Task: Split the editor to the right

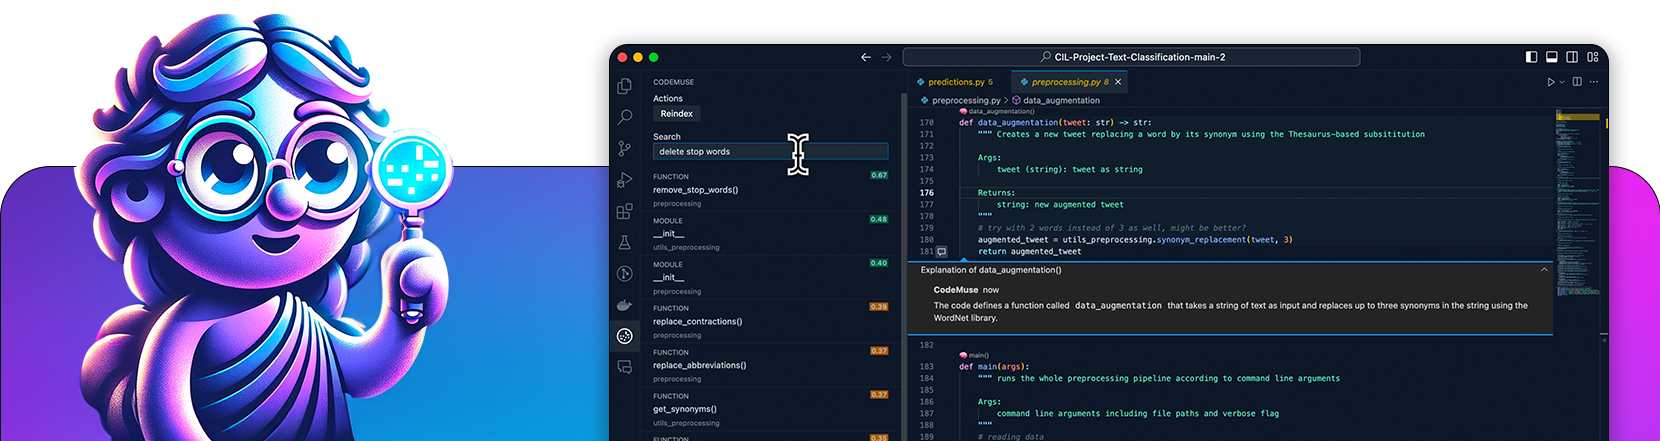Action: tap(1577, 82)
